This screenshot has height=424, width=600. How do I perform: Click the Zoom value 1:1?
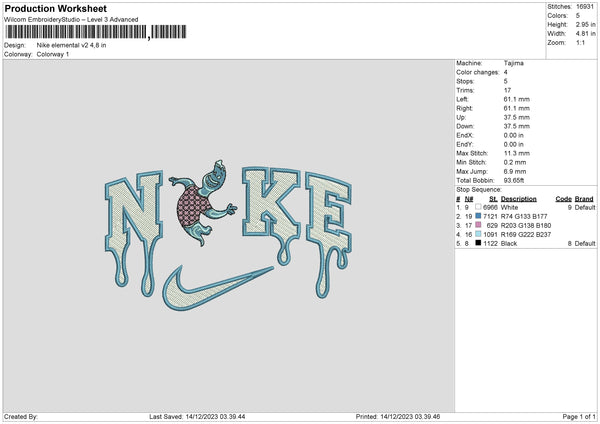click(580, 43)
